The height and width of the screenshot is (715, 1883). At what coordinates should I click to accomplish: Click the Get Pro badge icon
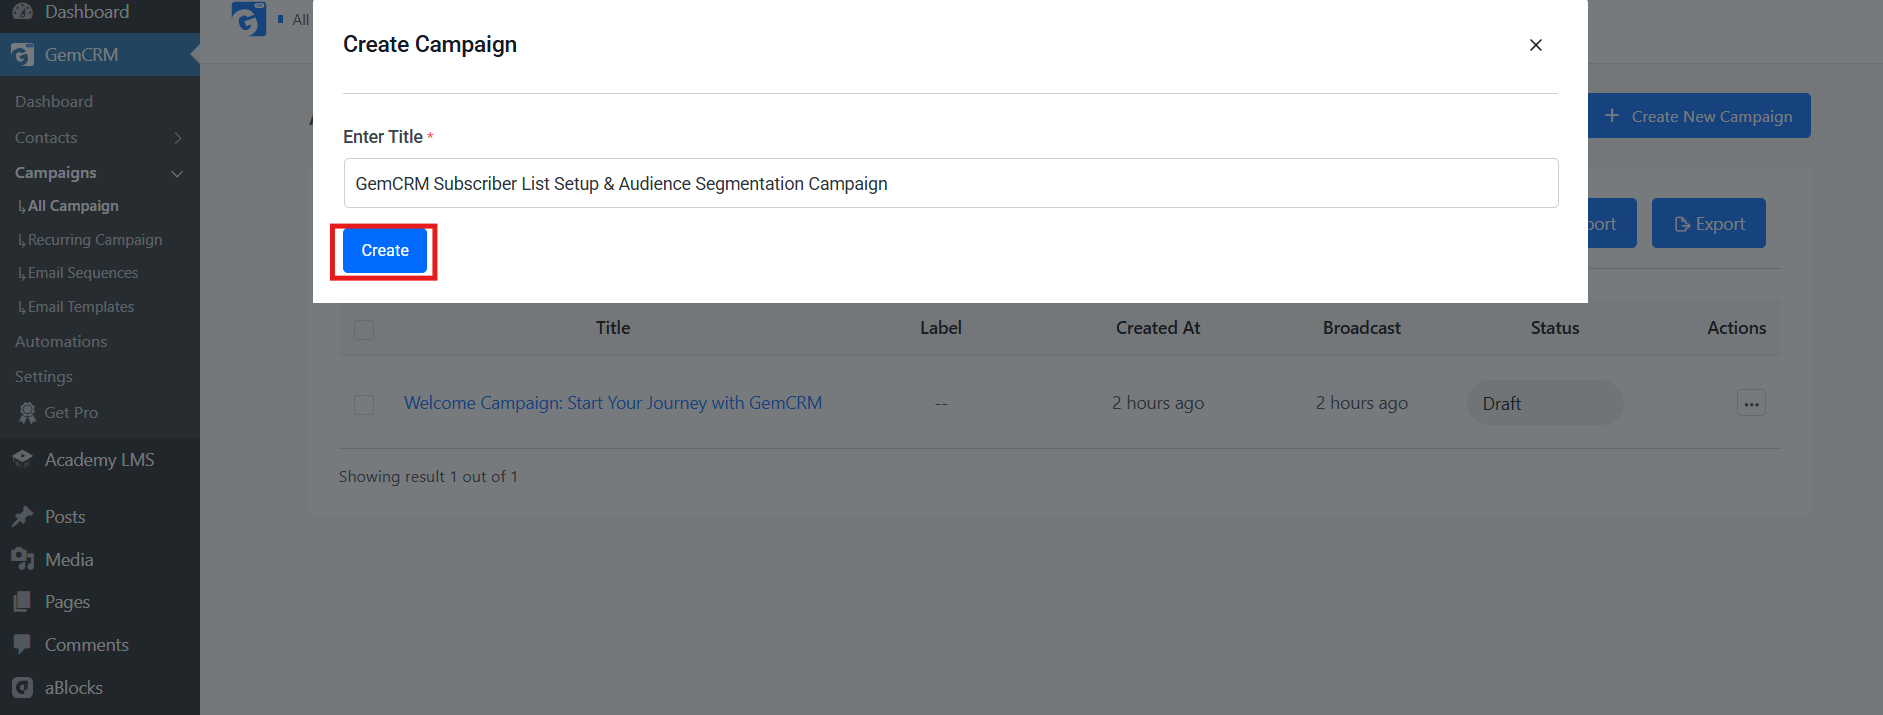27,413
